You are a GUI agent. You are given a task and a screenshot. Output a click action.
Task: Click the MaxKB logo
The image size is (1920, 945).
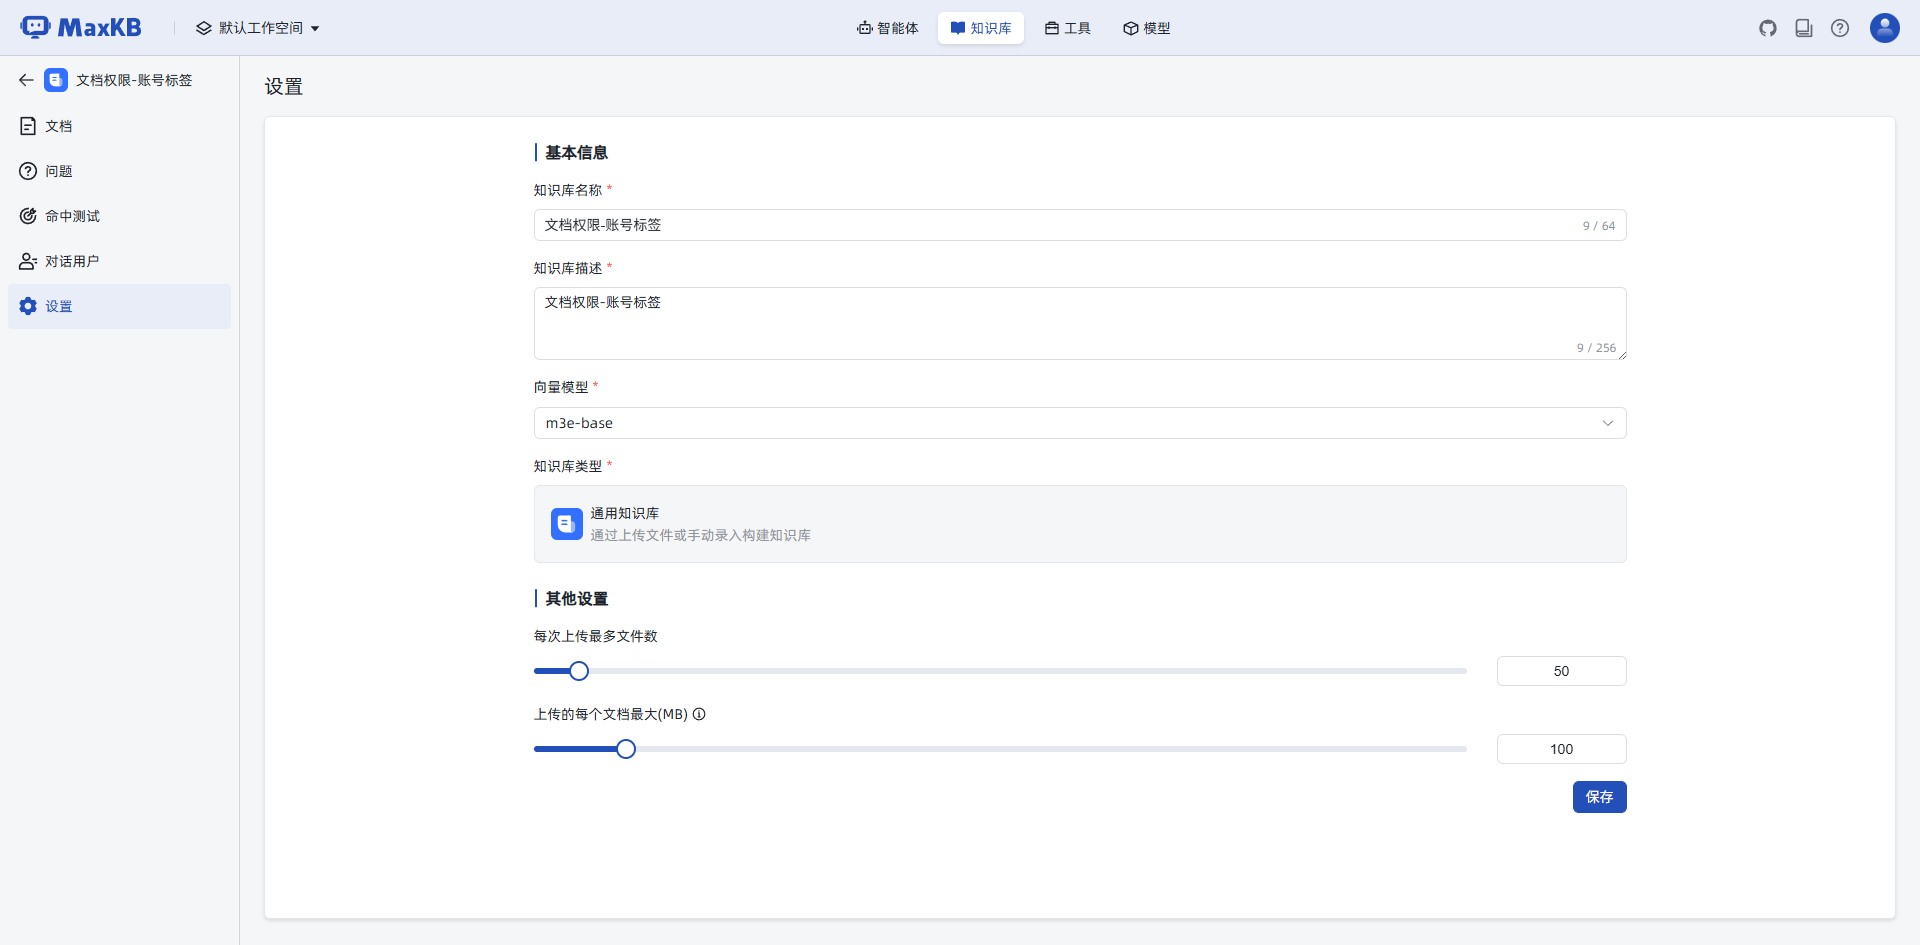(81, 28)
